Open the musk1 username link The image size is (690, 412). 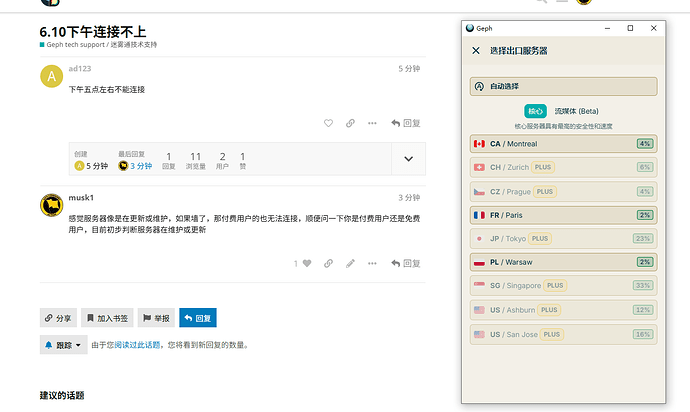click(x=81, y=198)
